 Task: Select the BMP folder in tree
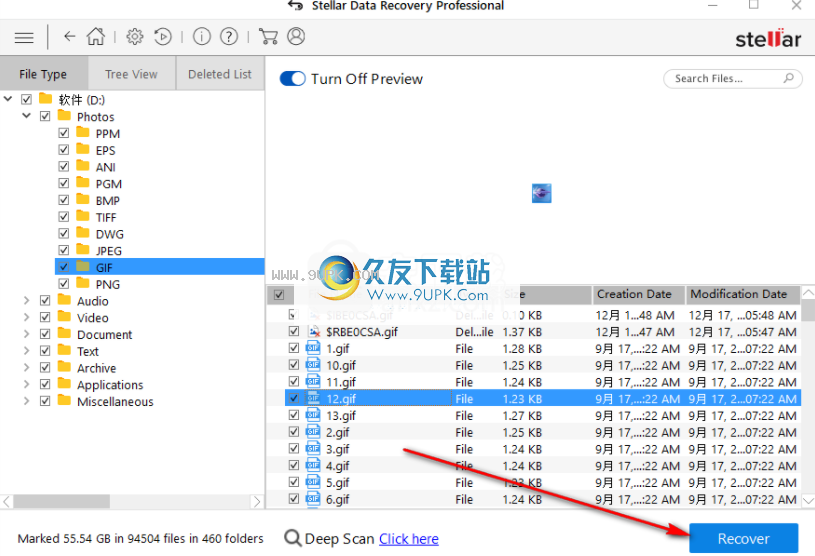pyautogui.click(x=108, y=201)
